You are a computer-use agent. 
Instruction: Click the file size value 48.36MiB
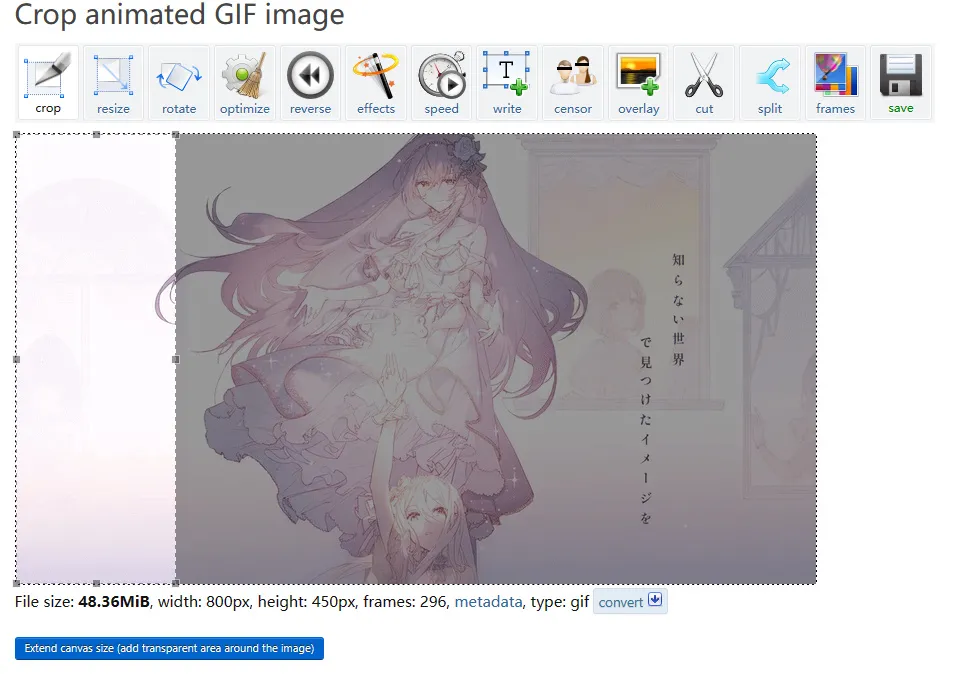114,602
